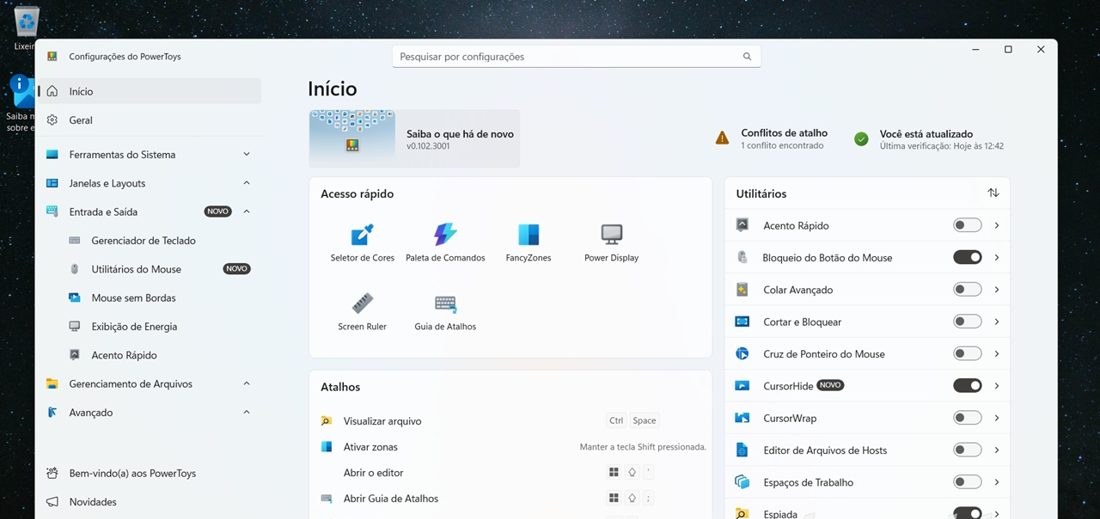Click the Cortar e Bloquear utility icon

click(742, 321)
